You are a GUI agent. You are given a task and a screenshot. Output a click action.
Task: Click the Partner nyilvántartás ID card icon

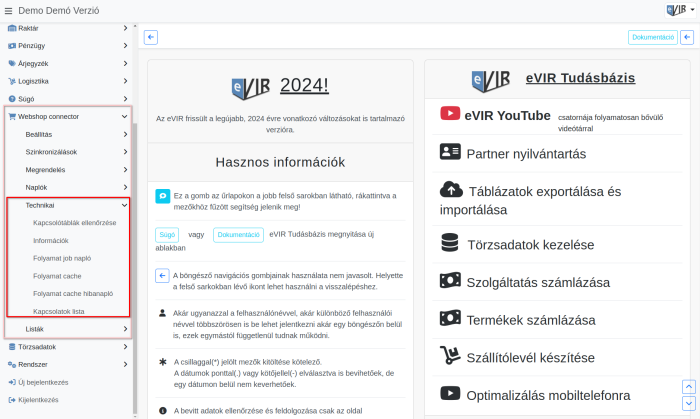[450, 152]
